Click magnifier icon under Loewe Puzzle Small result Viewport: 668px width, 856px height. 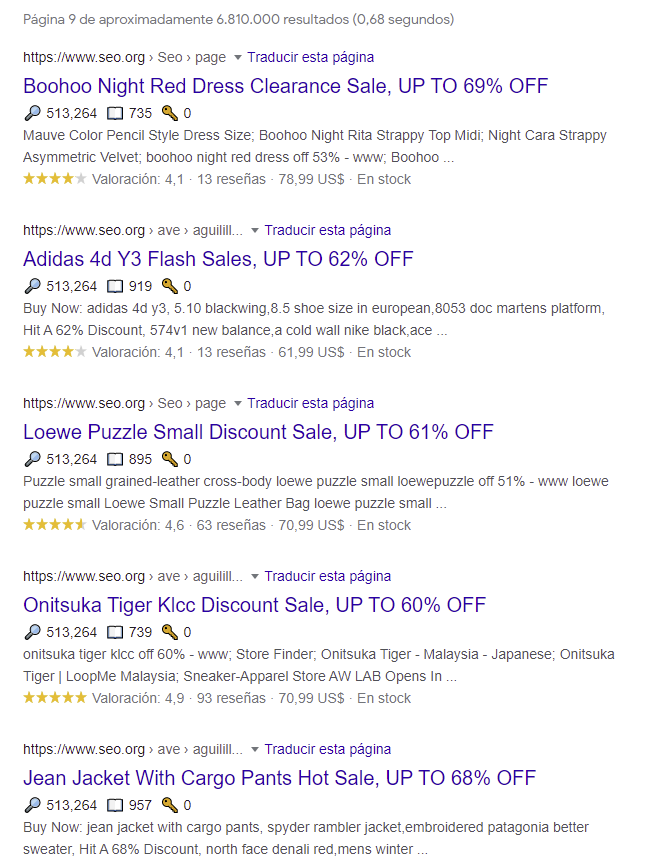point(33,459)
